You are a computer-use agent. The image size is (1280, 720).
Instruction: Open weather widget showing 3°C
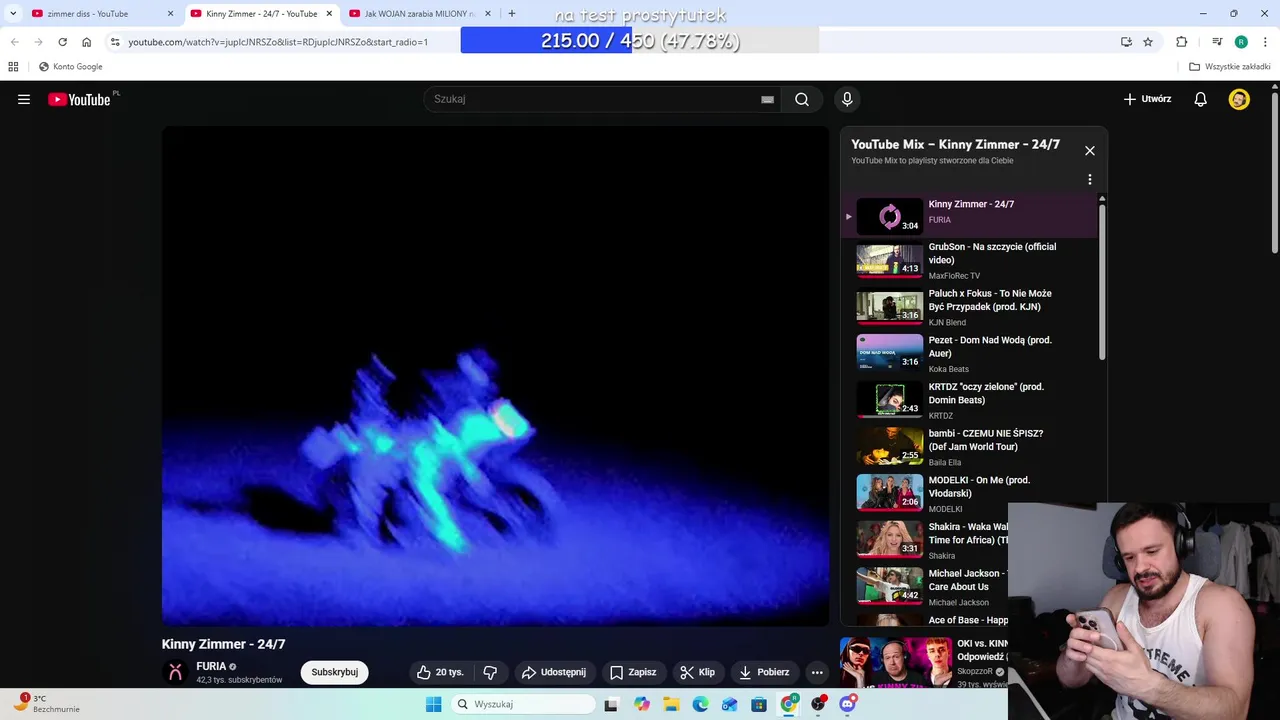click(x=45, y=704)
